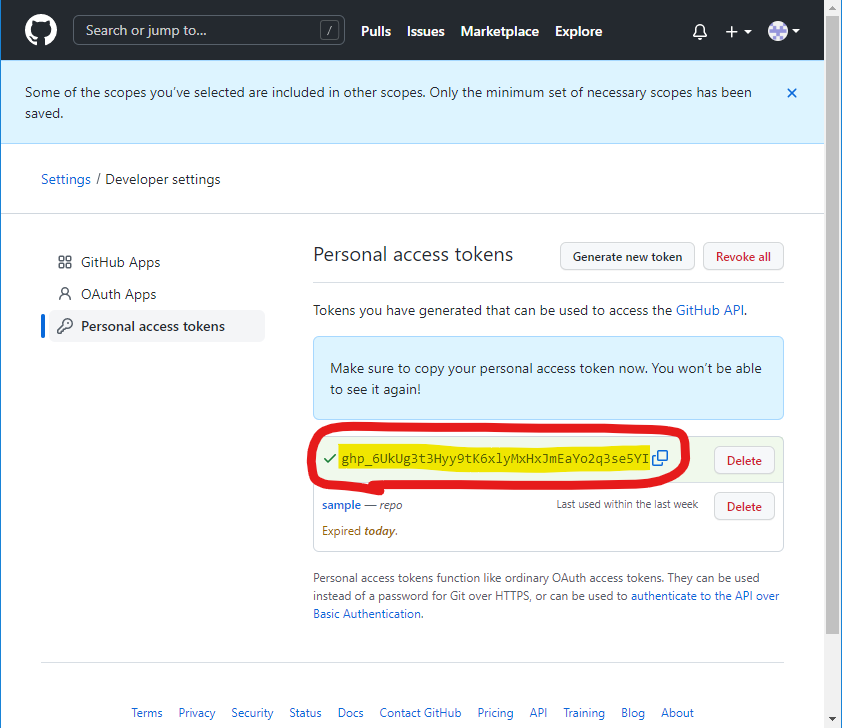The height and width of the screenshot is (728, 842).
Task: Select Personal access tokens sidebar item
Action: [152, 326]
